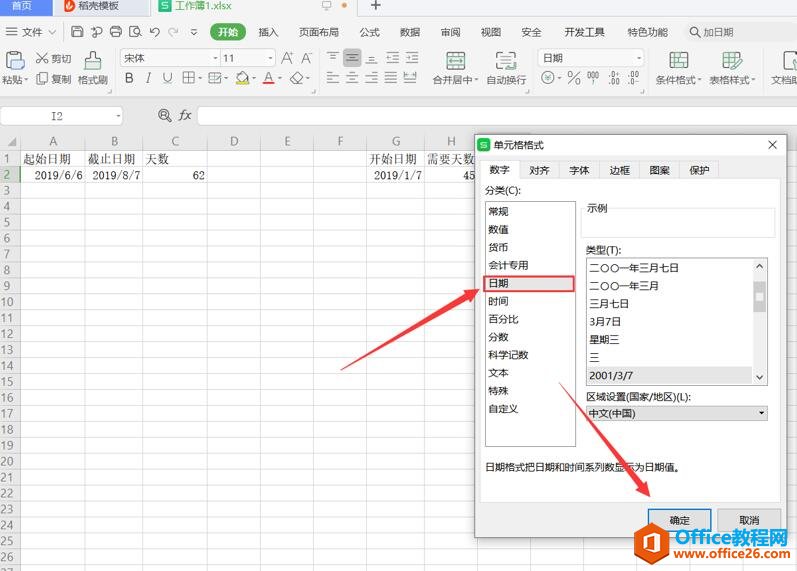Click the select-all corner of sheet
This screenshot has height=571, width=797.
point(10,141)
